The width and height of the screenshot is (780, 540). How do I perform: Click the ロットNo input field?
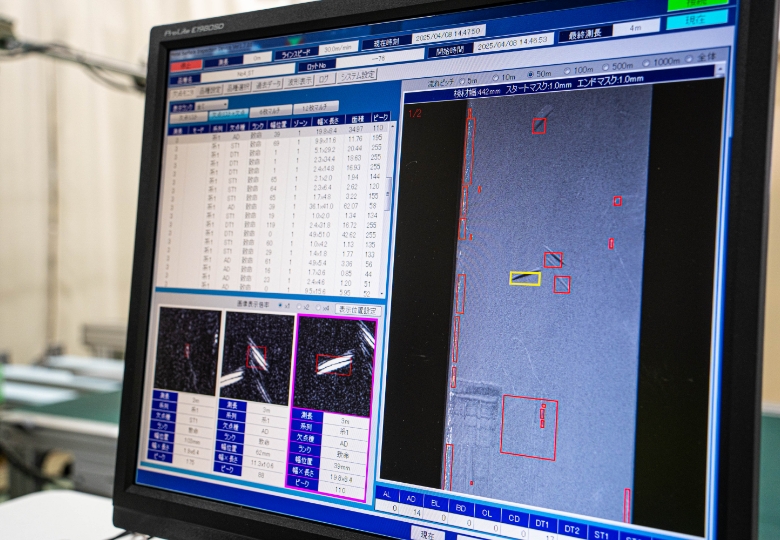coord(380,60)
